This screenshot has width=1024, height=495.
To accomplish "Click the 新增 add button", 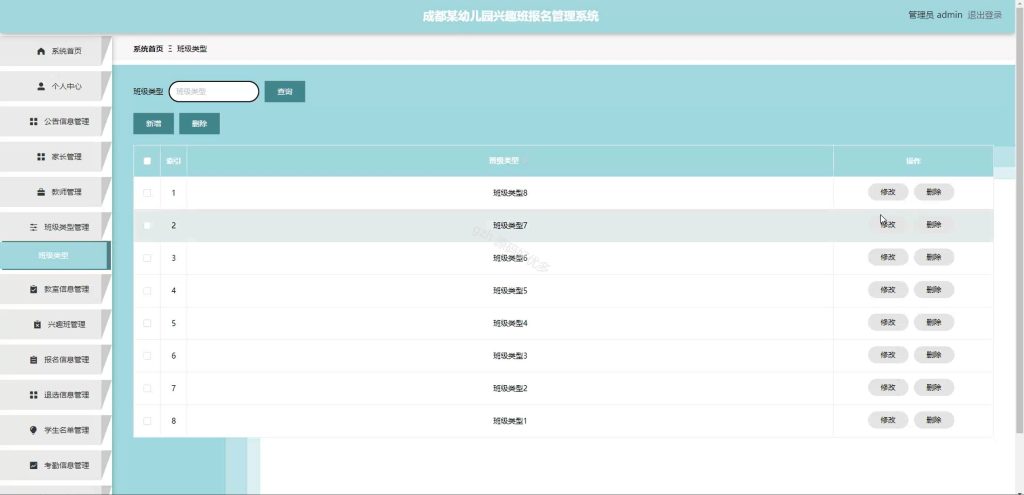I will [153, 123].
